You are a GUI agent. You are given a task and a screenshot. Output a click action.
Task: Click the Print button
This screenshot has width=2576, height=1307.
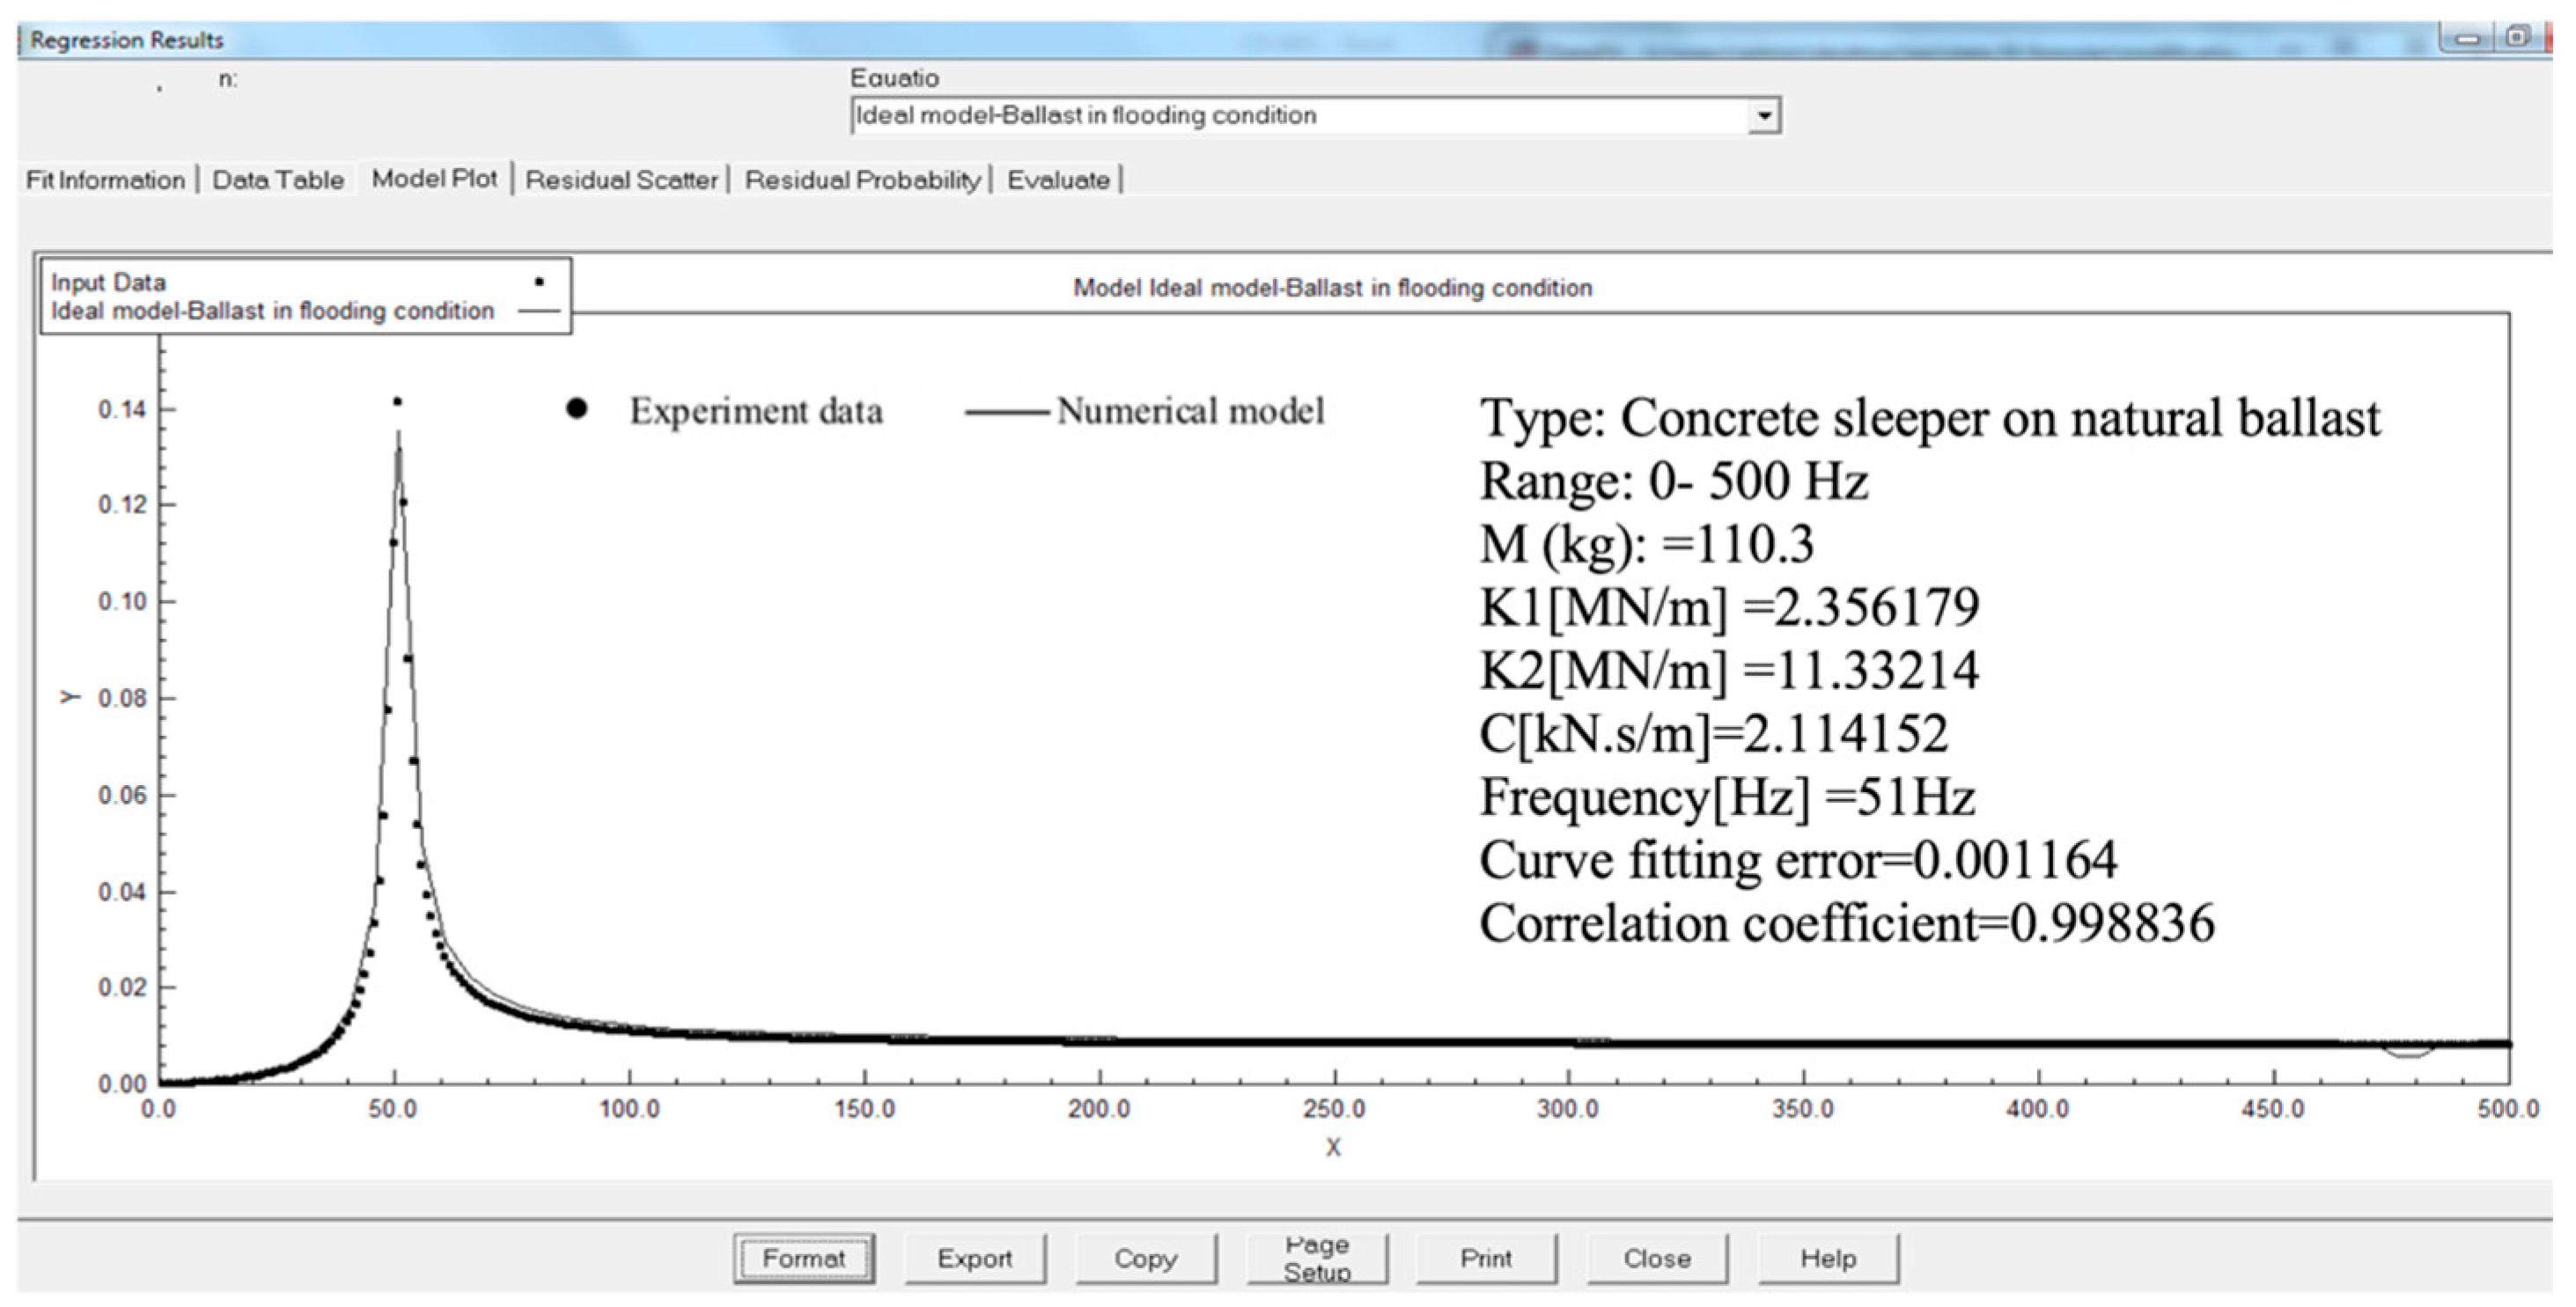tap(1486, 1258)
